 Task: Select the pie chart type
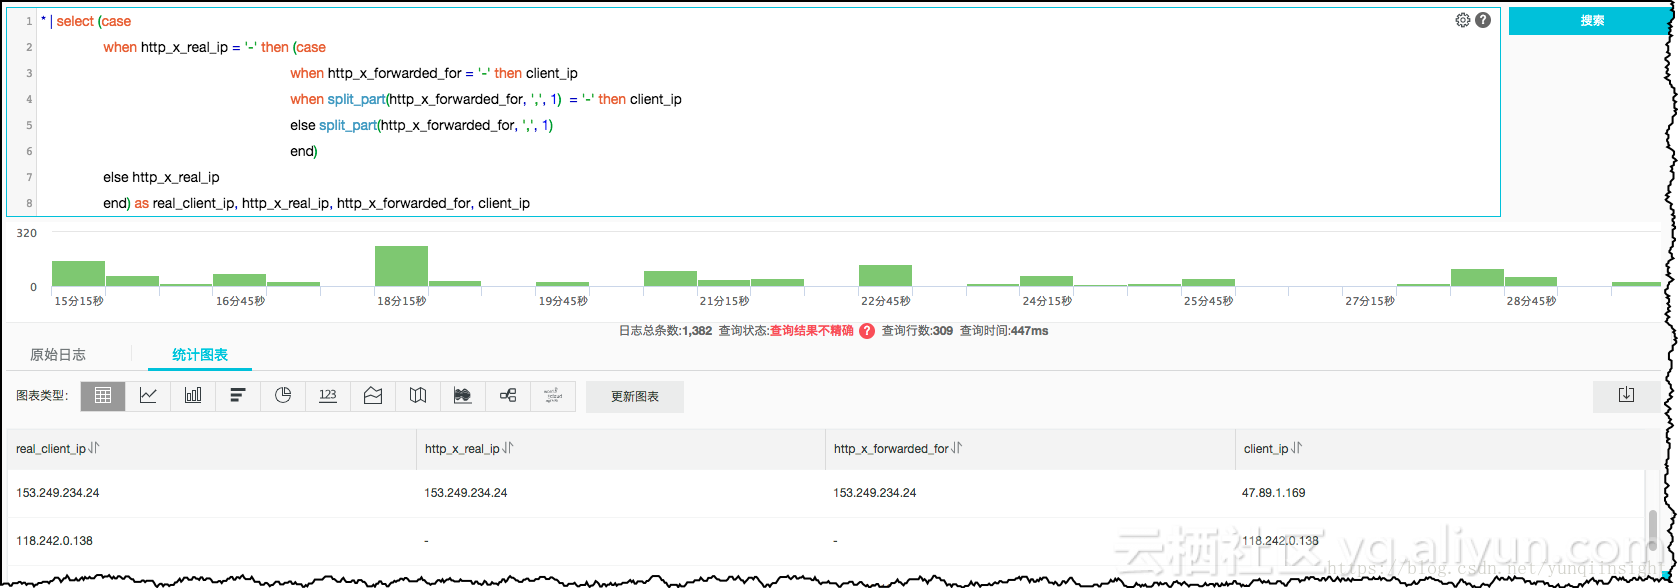(x=283, y=396)
